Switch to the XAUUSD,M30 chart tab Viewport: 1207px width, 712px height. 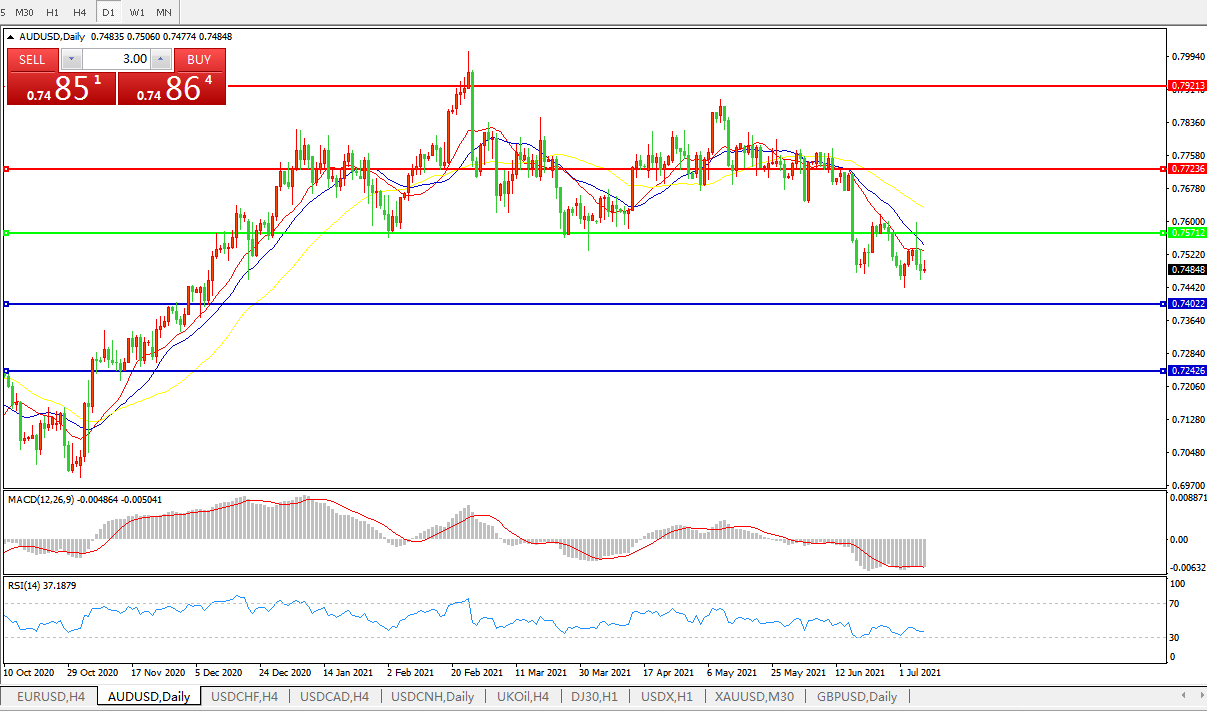tap(754, 697)
